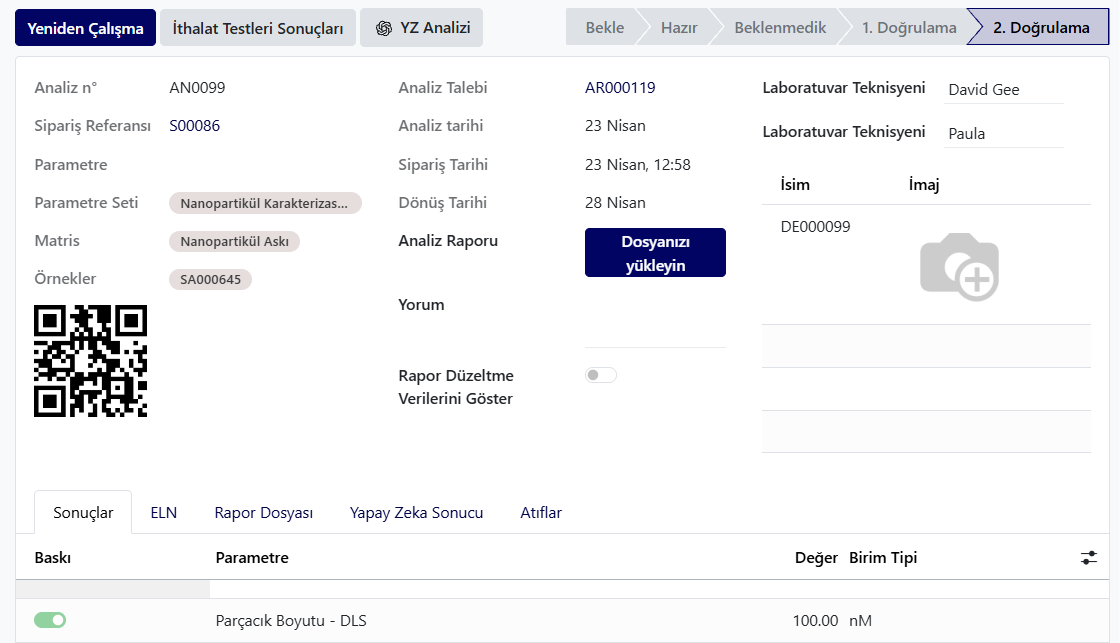Open second Laboratuvar Teknisyeni field Paula
The image size is (1120, 643).
[1004, 134]
